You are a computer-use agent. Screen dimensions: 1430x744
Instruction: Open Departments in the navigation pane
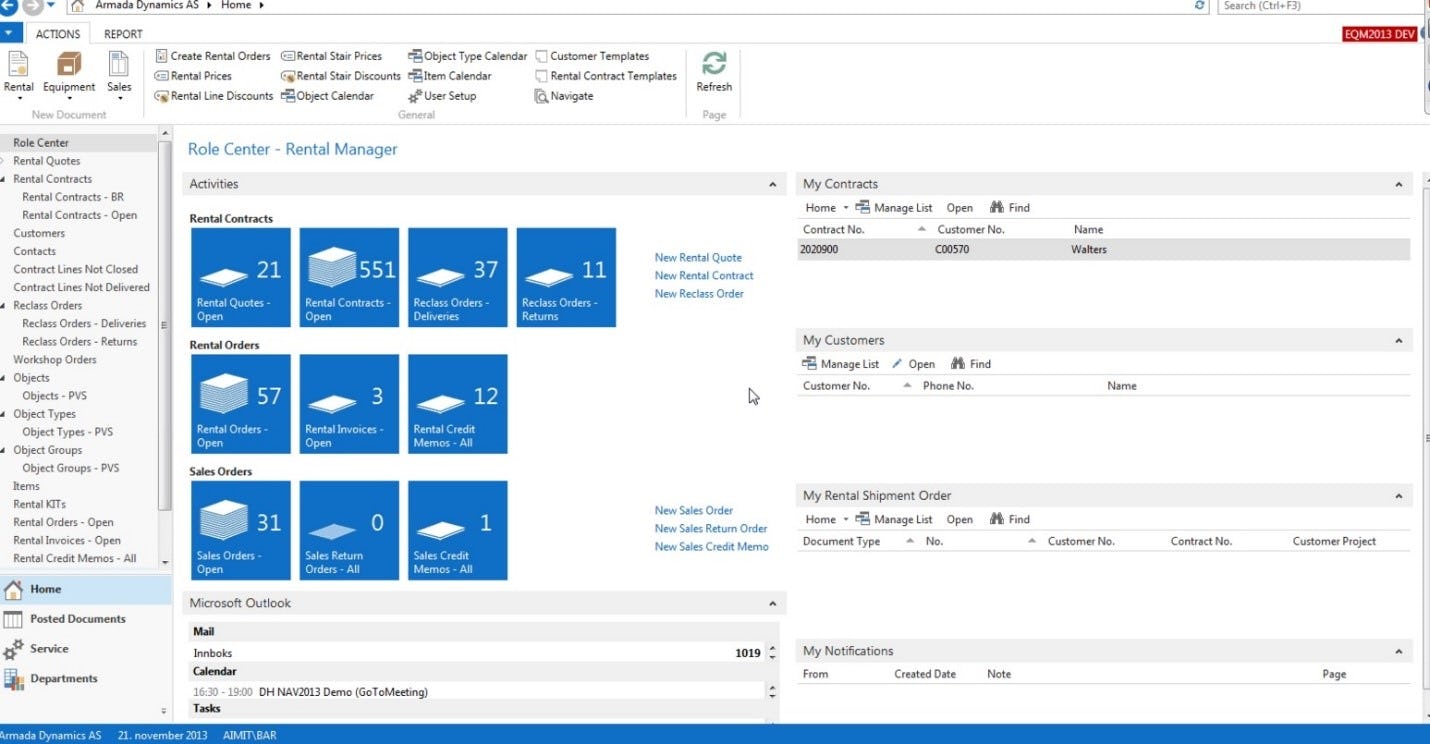[86, 679]
